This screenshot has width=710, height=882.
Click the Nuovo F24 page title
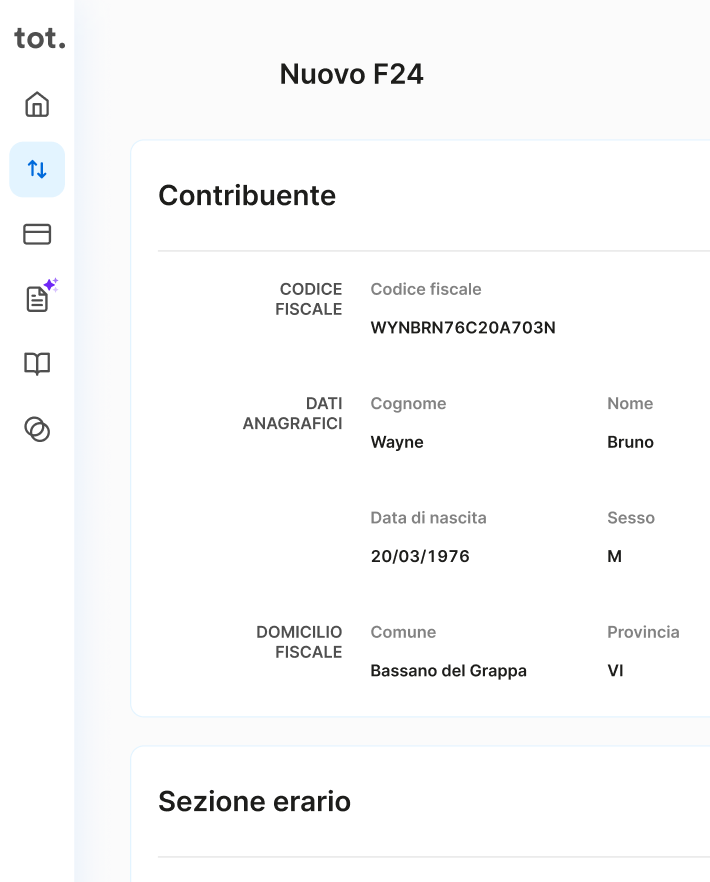pos(351,74)
